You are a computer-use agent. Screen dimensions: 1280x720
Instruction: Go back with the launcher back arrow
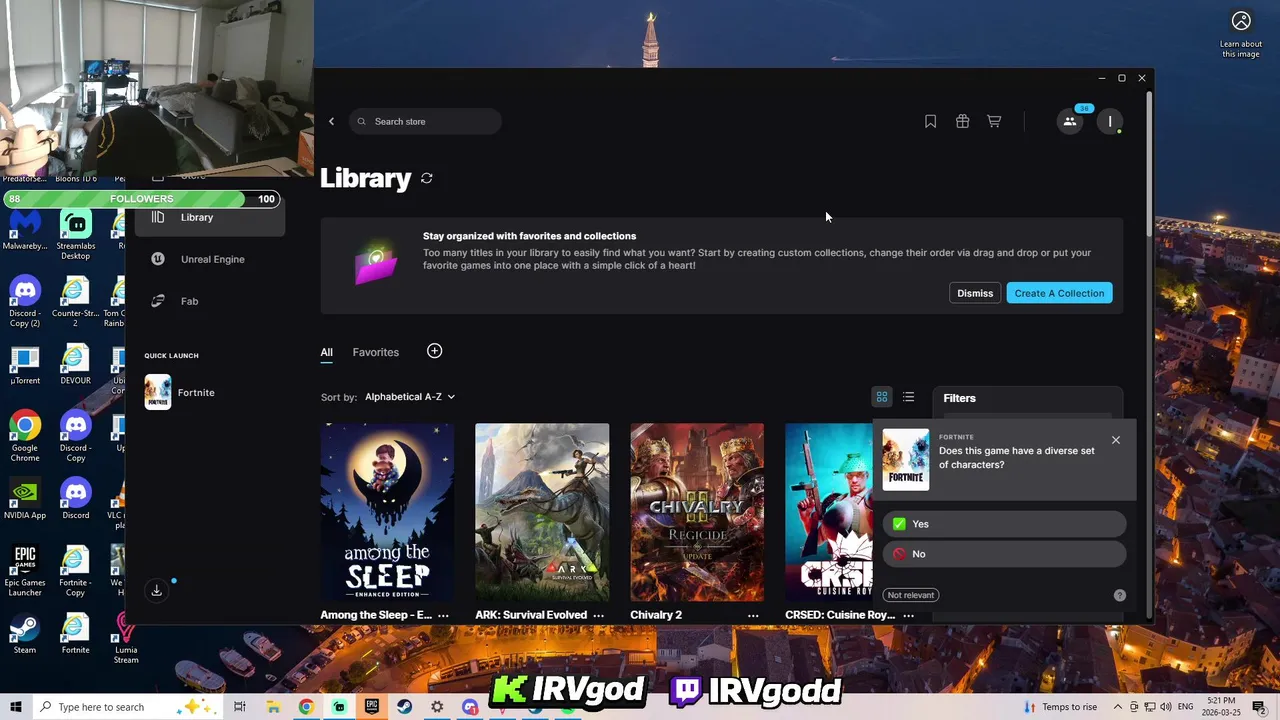tap(331, 121)
